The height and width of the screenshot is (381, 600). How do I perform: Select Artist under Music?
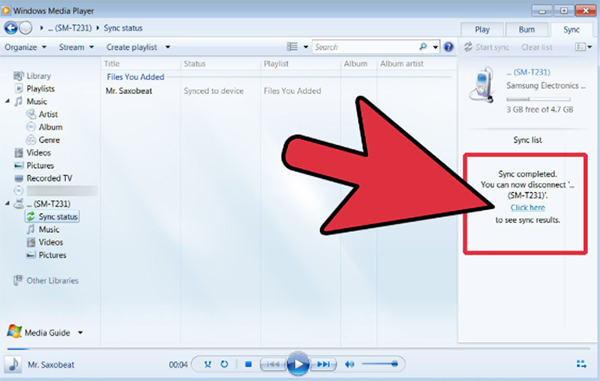tap(42, 114)
